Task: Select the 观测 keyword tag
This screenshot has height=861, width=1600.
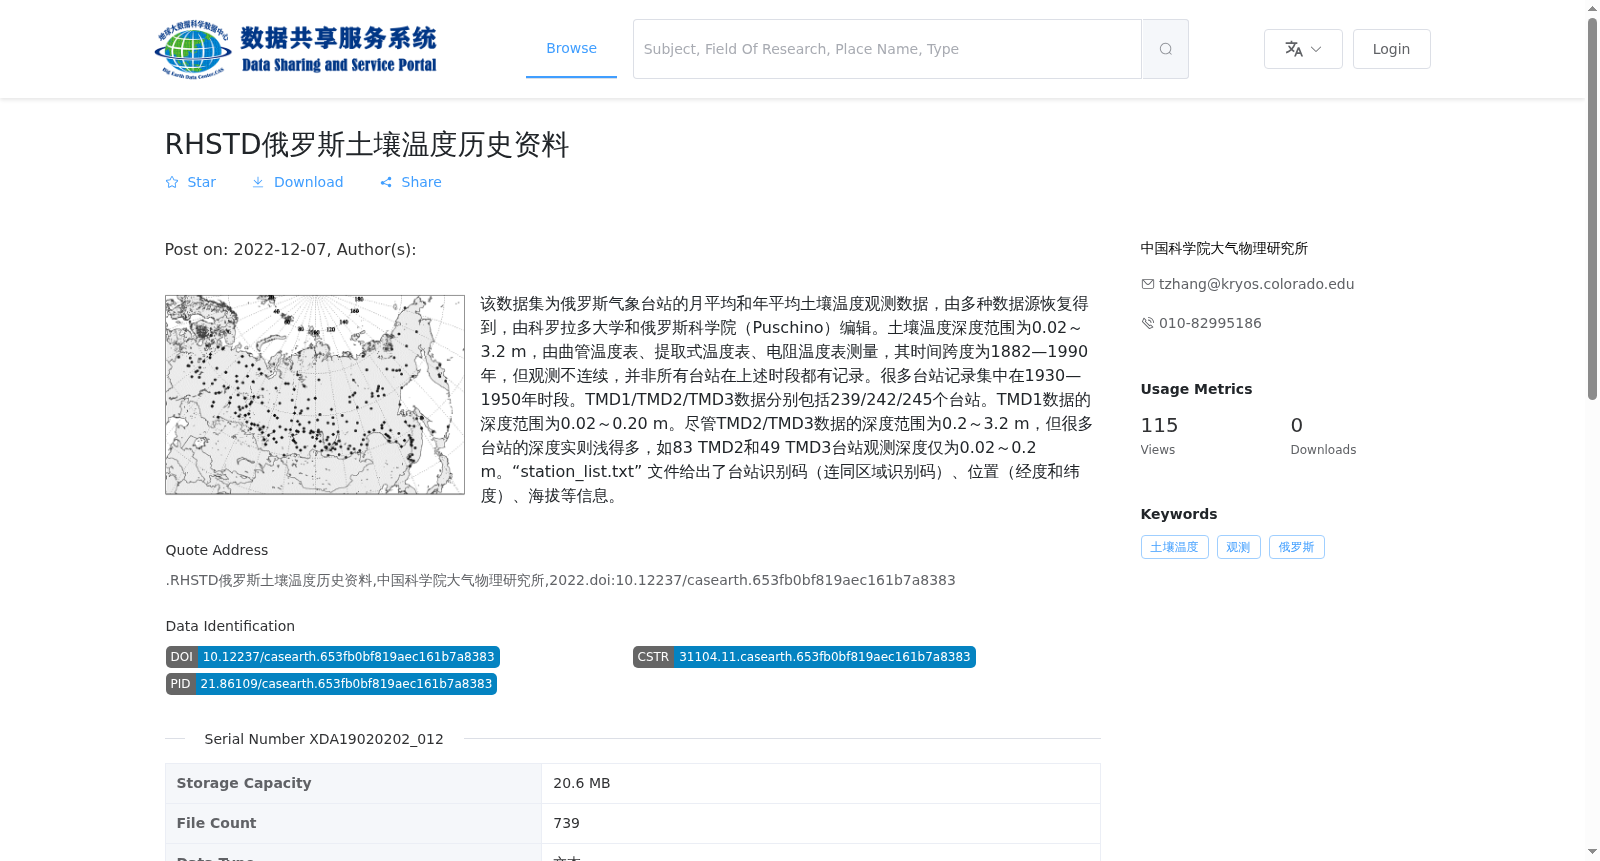Action: 1238,547
